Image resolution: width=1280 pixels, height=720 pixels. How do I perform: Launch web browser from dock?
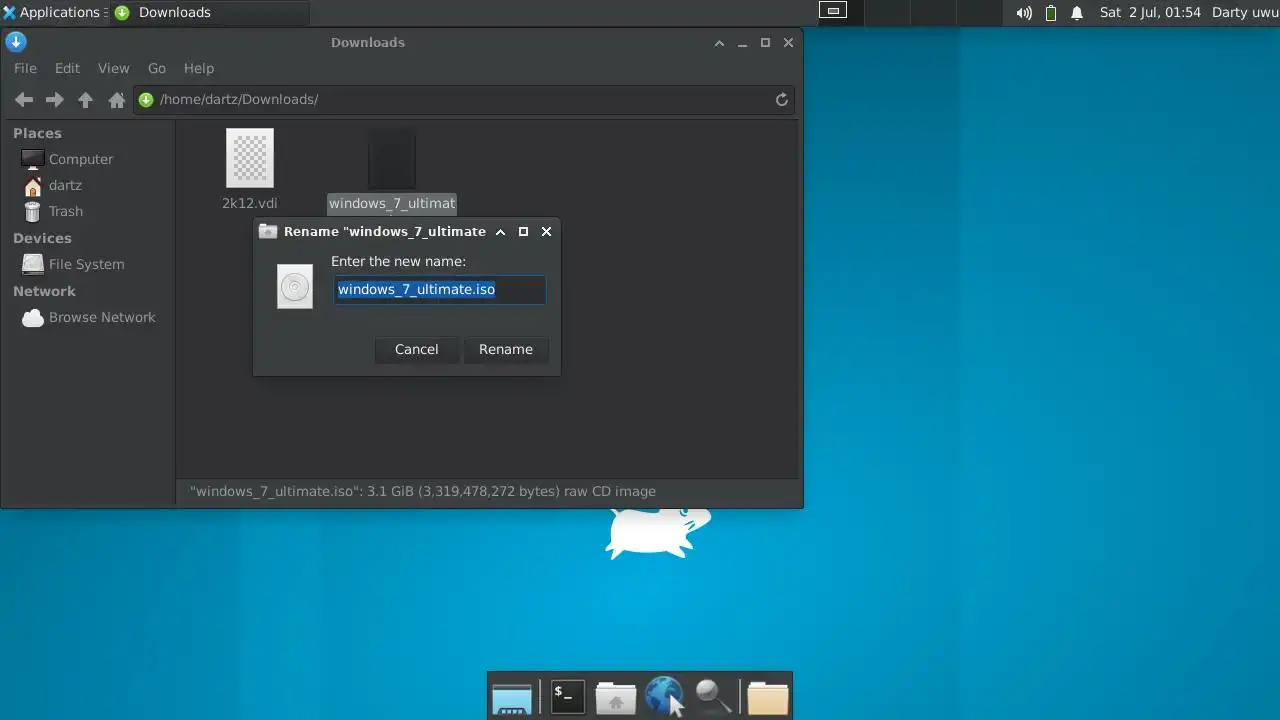[664, 696]
